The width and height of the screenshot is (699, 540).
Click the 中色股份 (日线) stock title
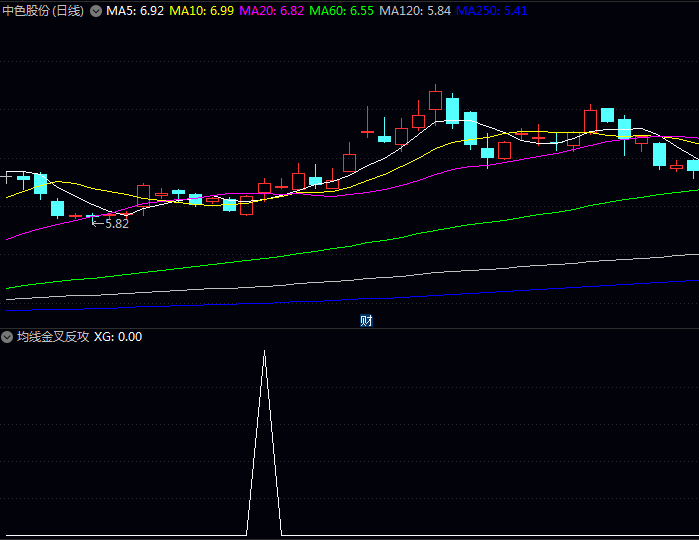click(43, 11)
